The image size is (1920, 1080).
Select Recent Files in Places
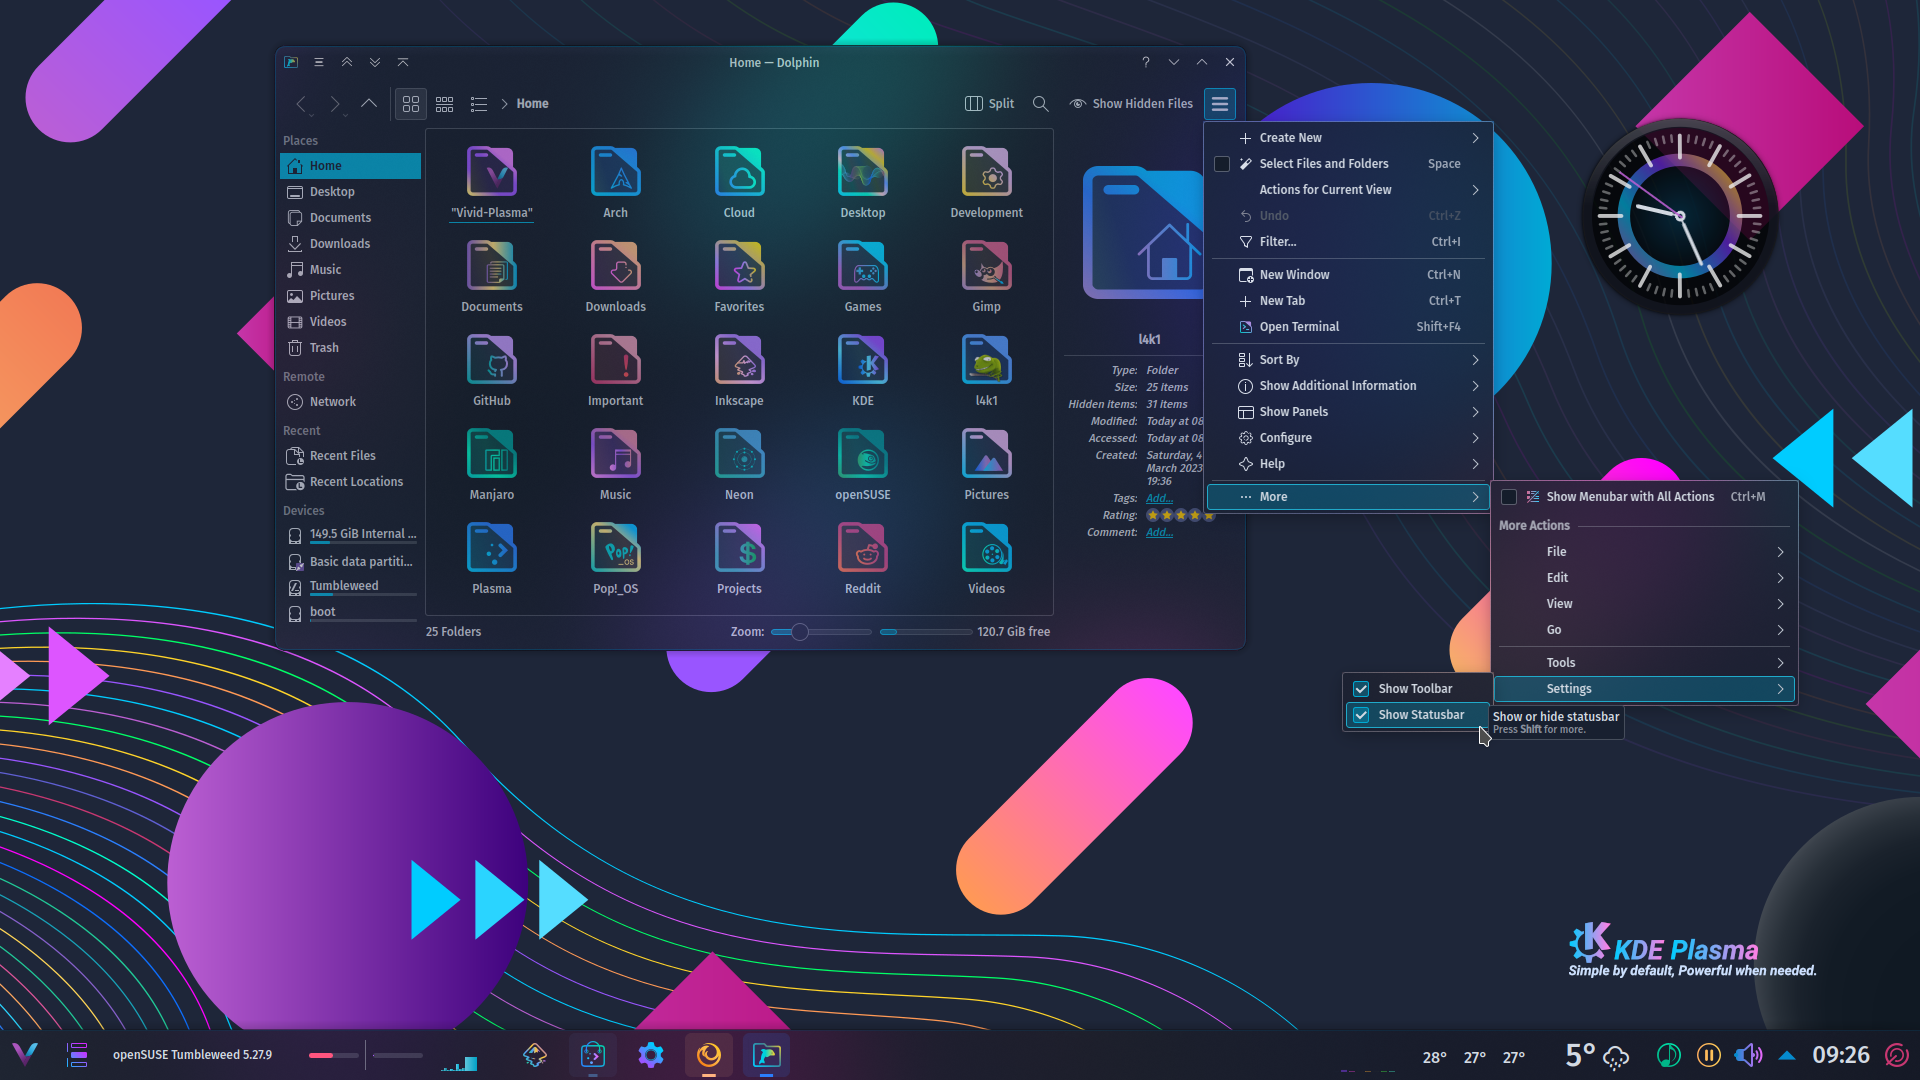(x=350, y=456)
